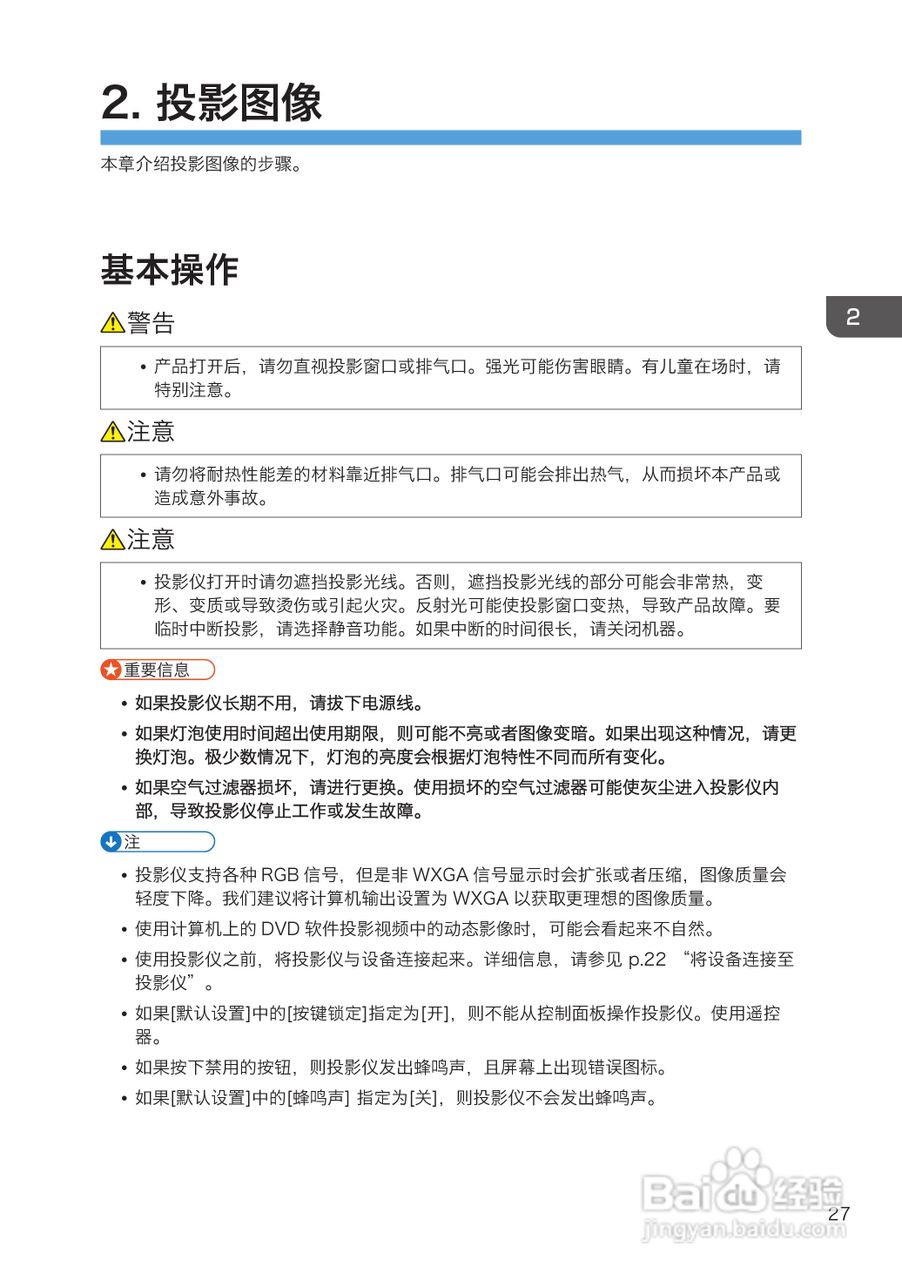902x1280 pixels.
Task: Click the note 如果按下禁用的按钮
Action: [x=402, y=1067]
